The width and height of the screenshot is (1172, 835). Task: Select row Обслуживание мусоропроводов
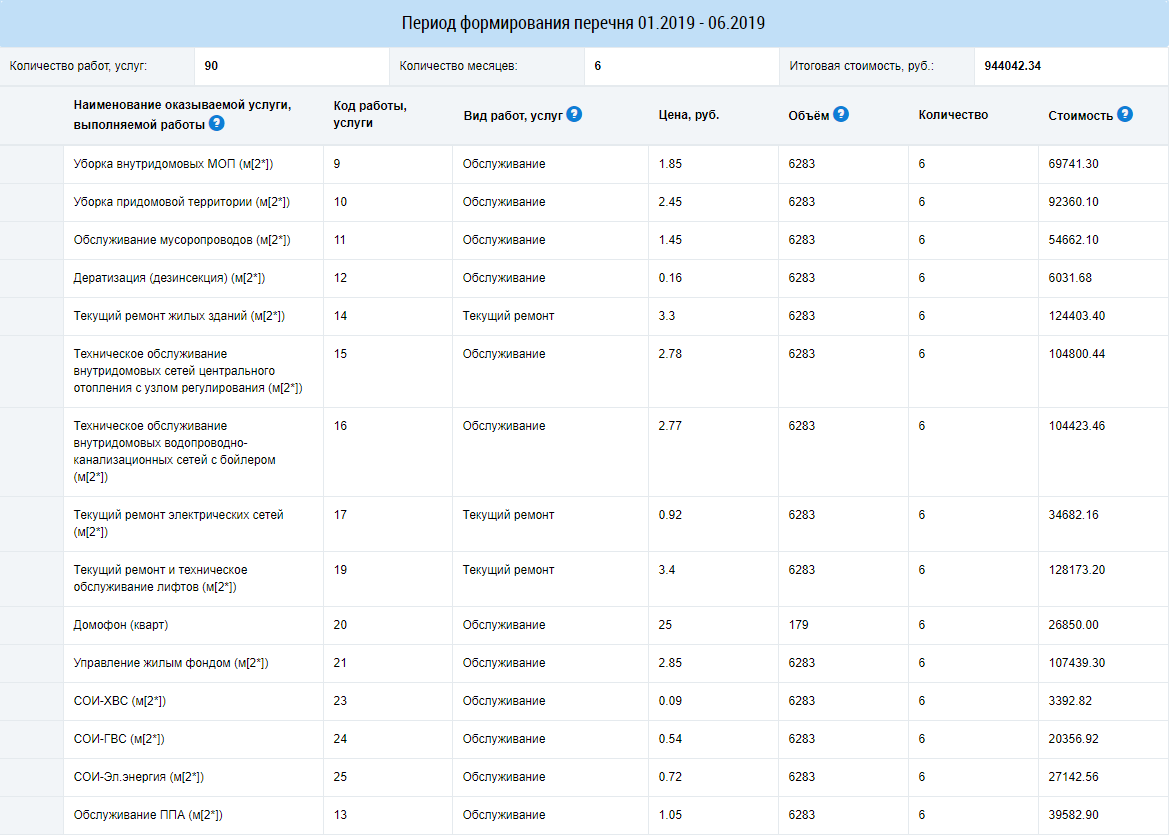pos(585,240)
